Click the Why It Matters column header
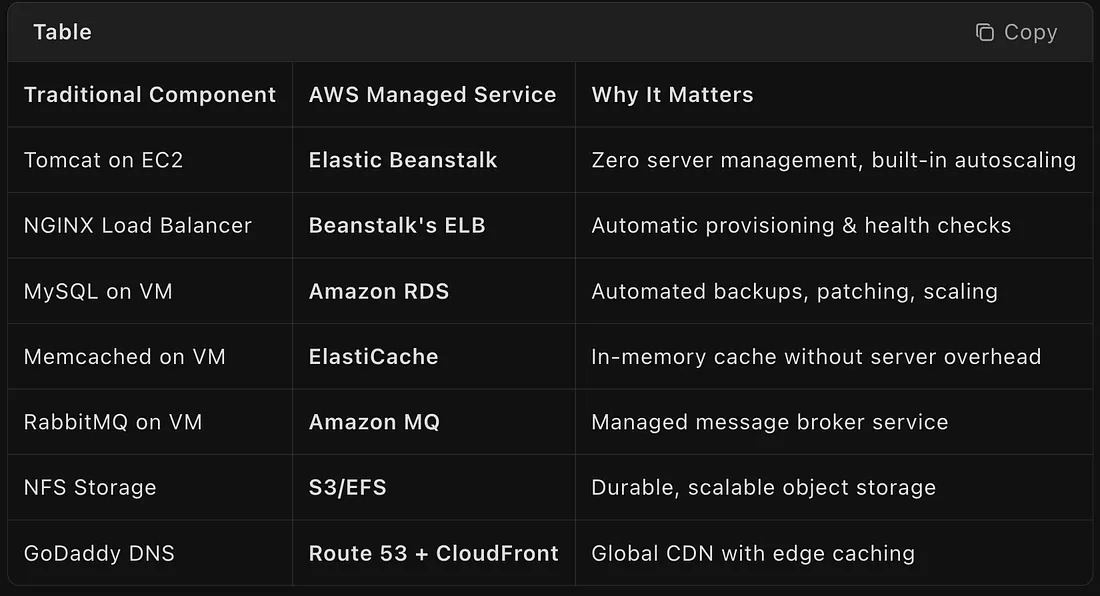Image resolution: width=1100 pixels, height=596 pixels. tap(672, 95)
